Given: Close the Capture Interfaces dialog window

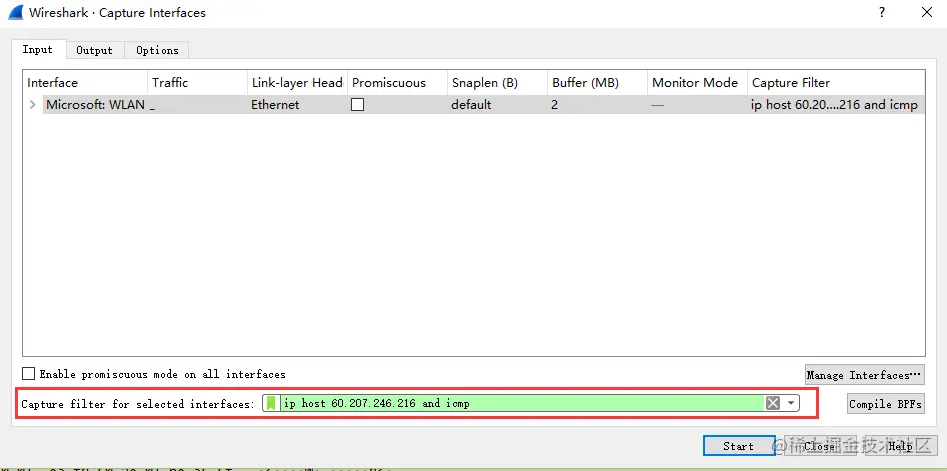Looking at the screenshot, I should coord(926,12).
